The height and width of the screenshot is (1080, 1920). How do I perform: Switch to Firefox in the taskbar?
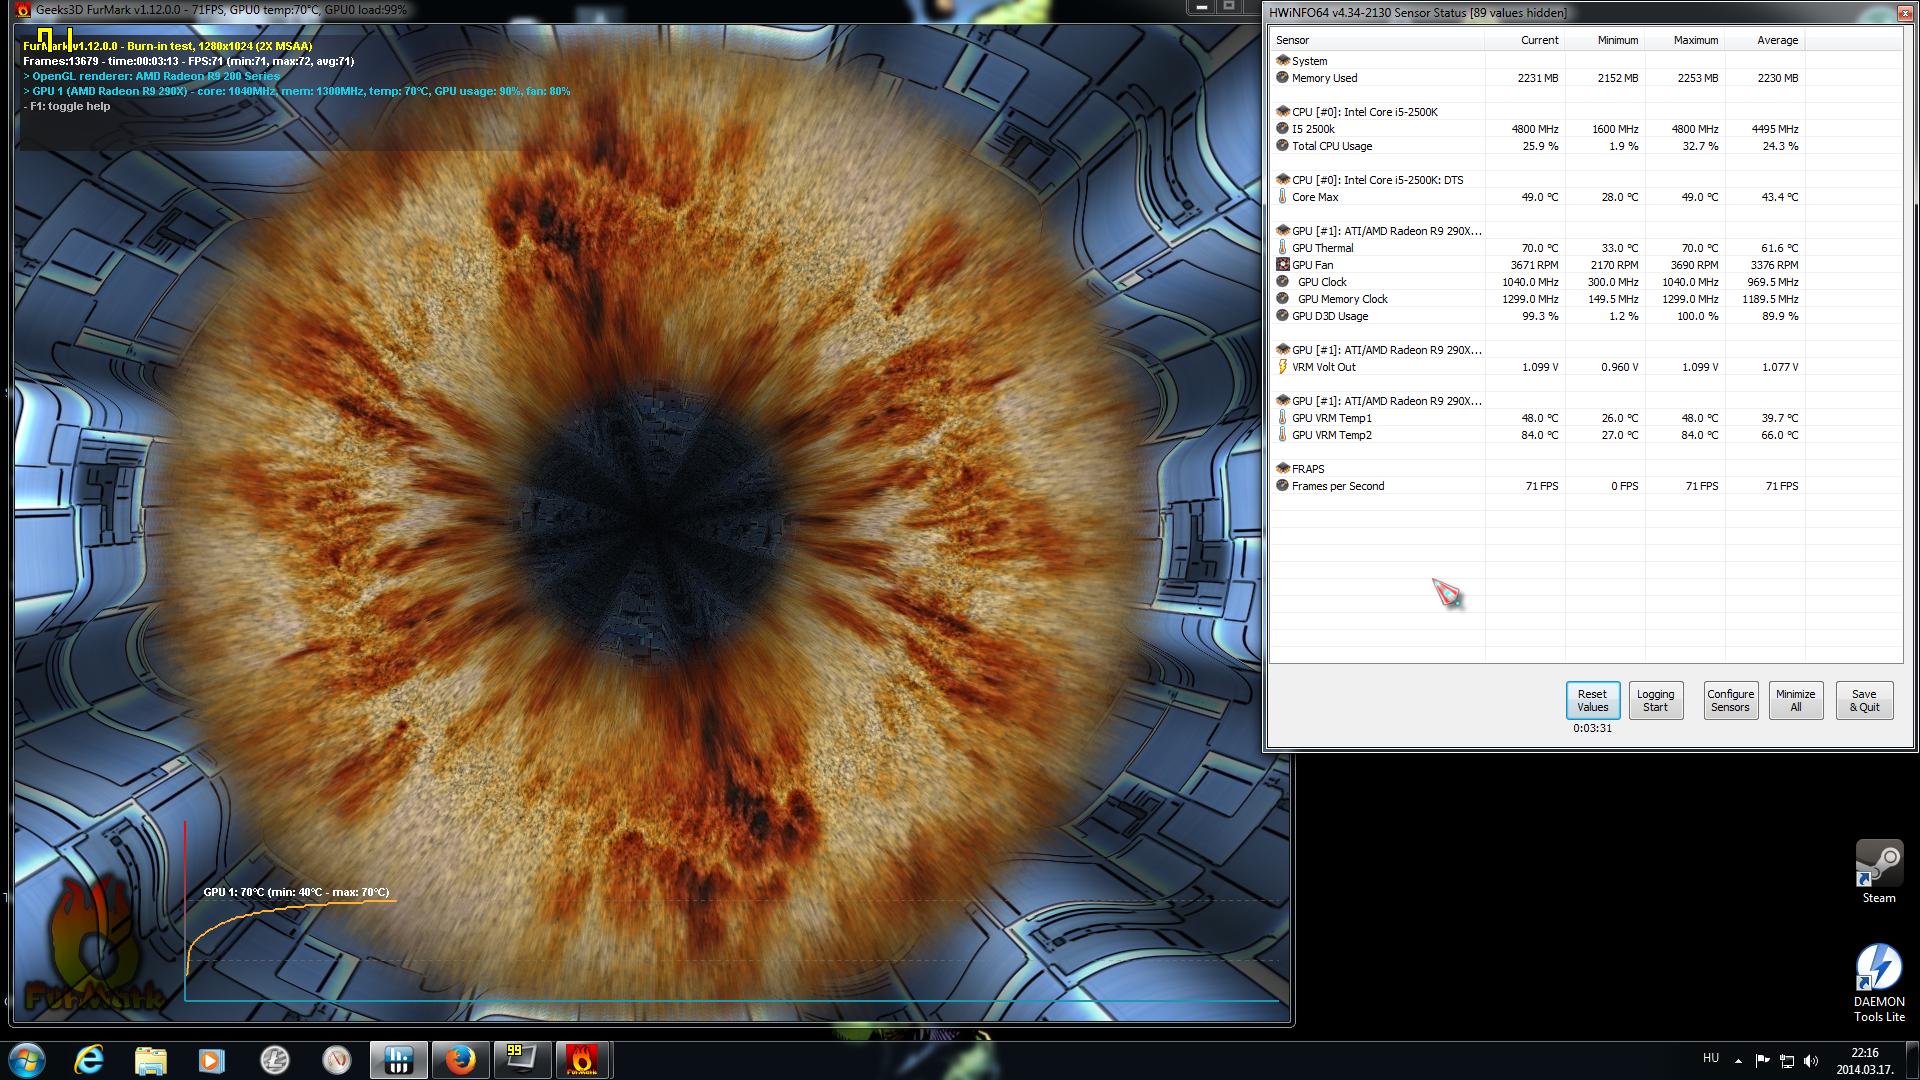pyautogui.click(x=460, y=1059)
